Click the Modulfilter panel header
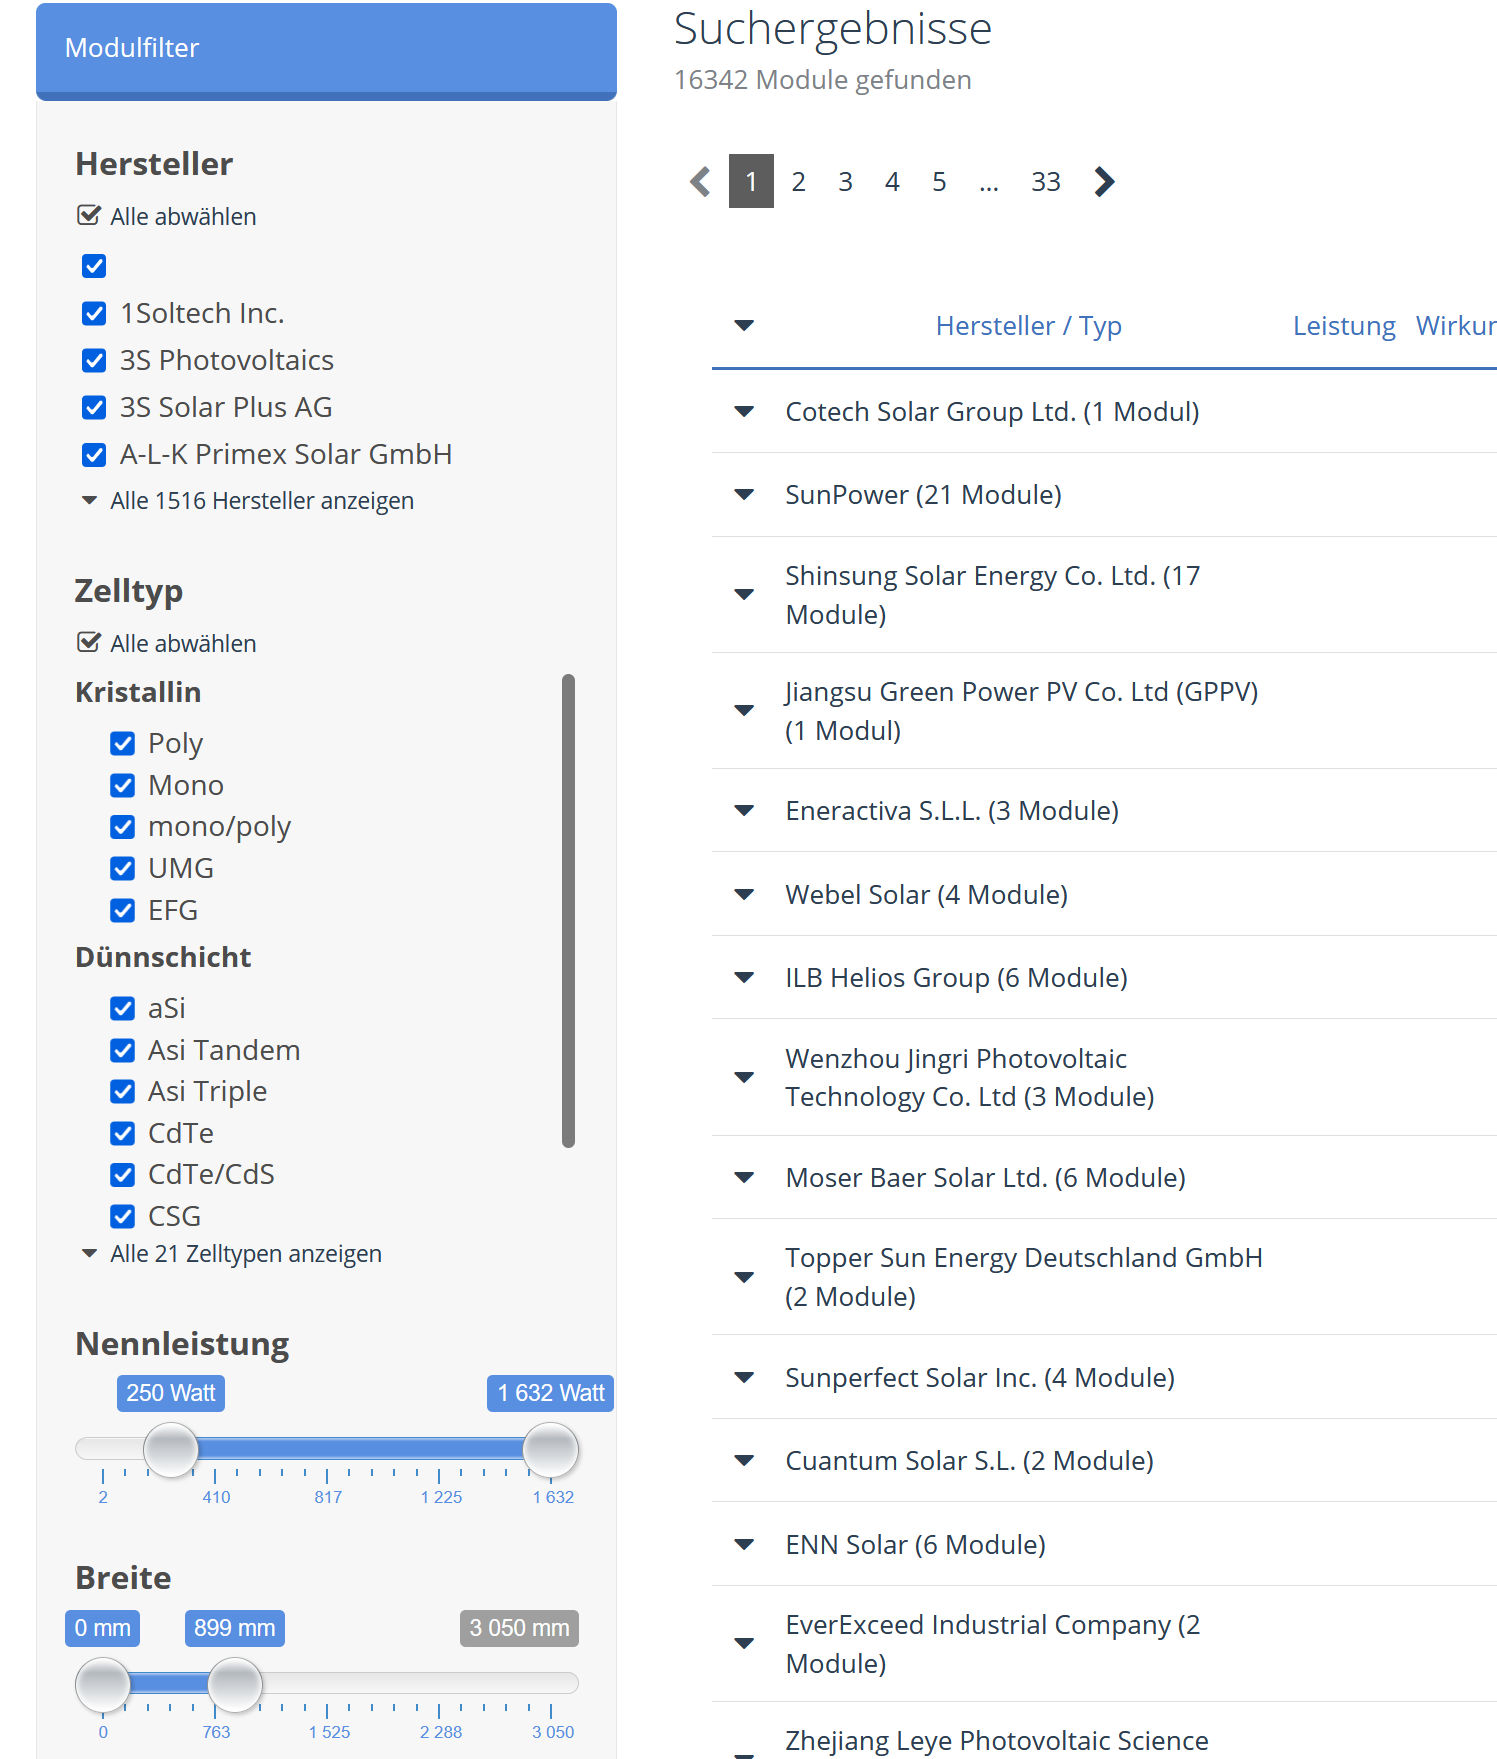1497x1759 pixels. [x=326, y=50]
